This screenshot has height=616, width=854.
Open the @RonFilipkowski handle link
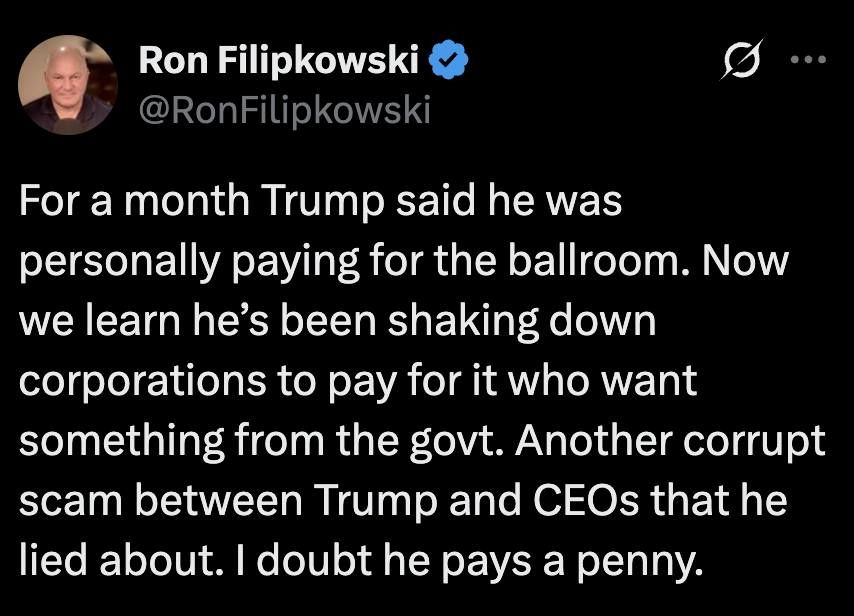pos(284,109)
